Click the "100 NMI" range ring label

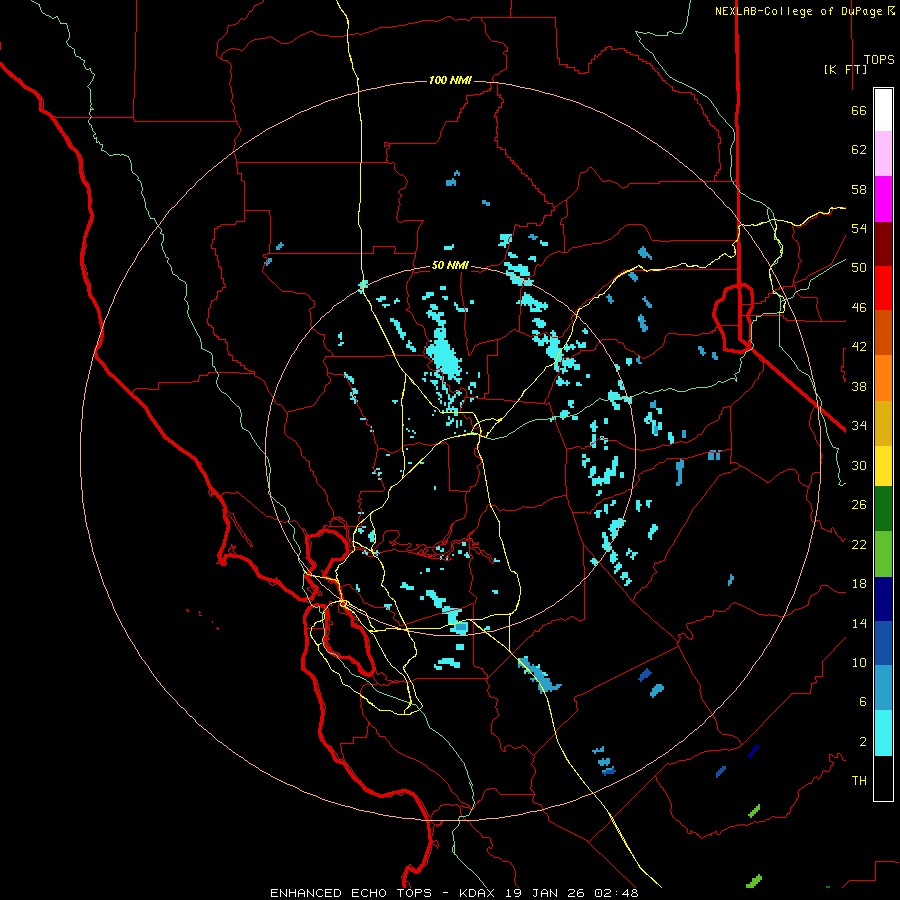[x=450, y=80]
